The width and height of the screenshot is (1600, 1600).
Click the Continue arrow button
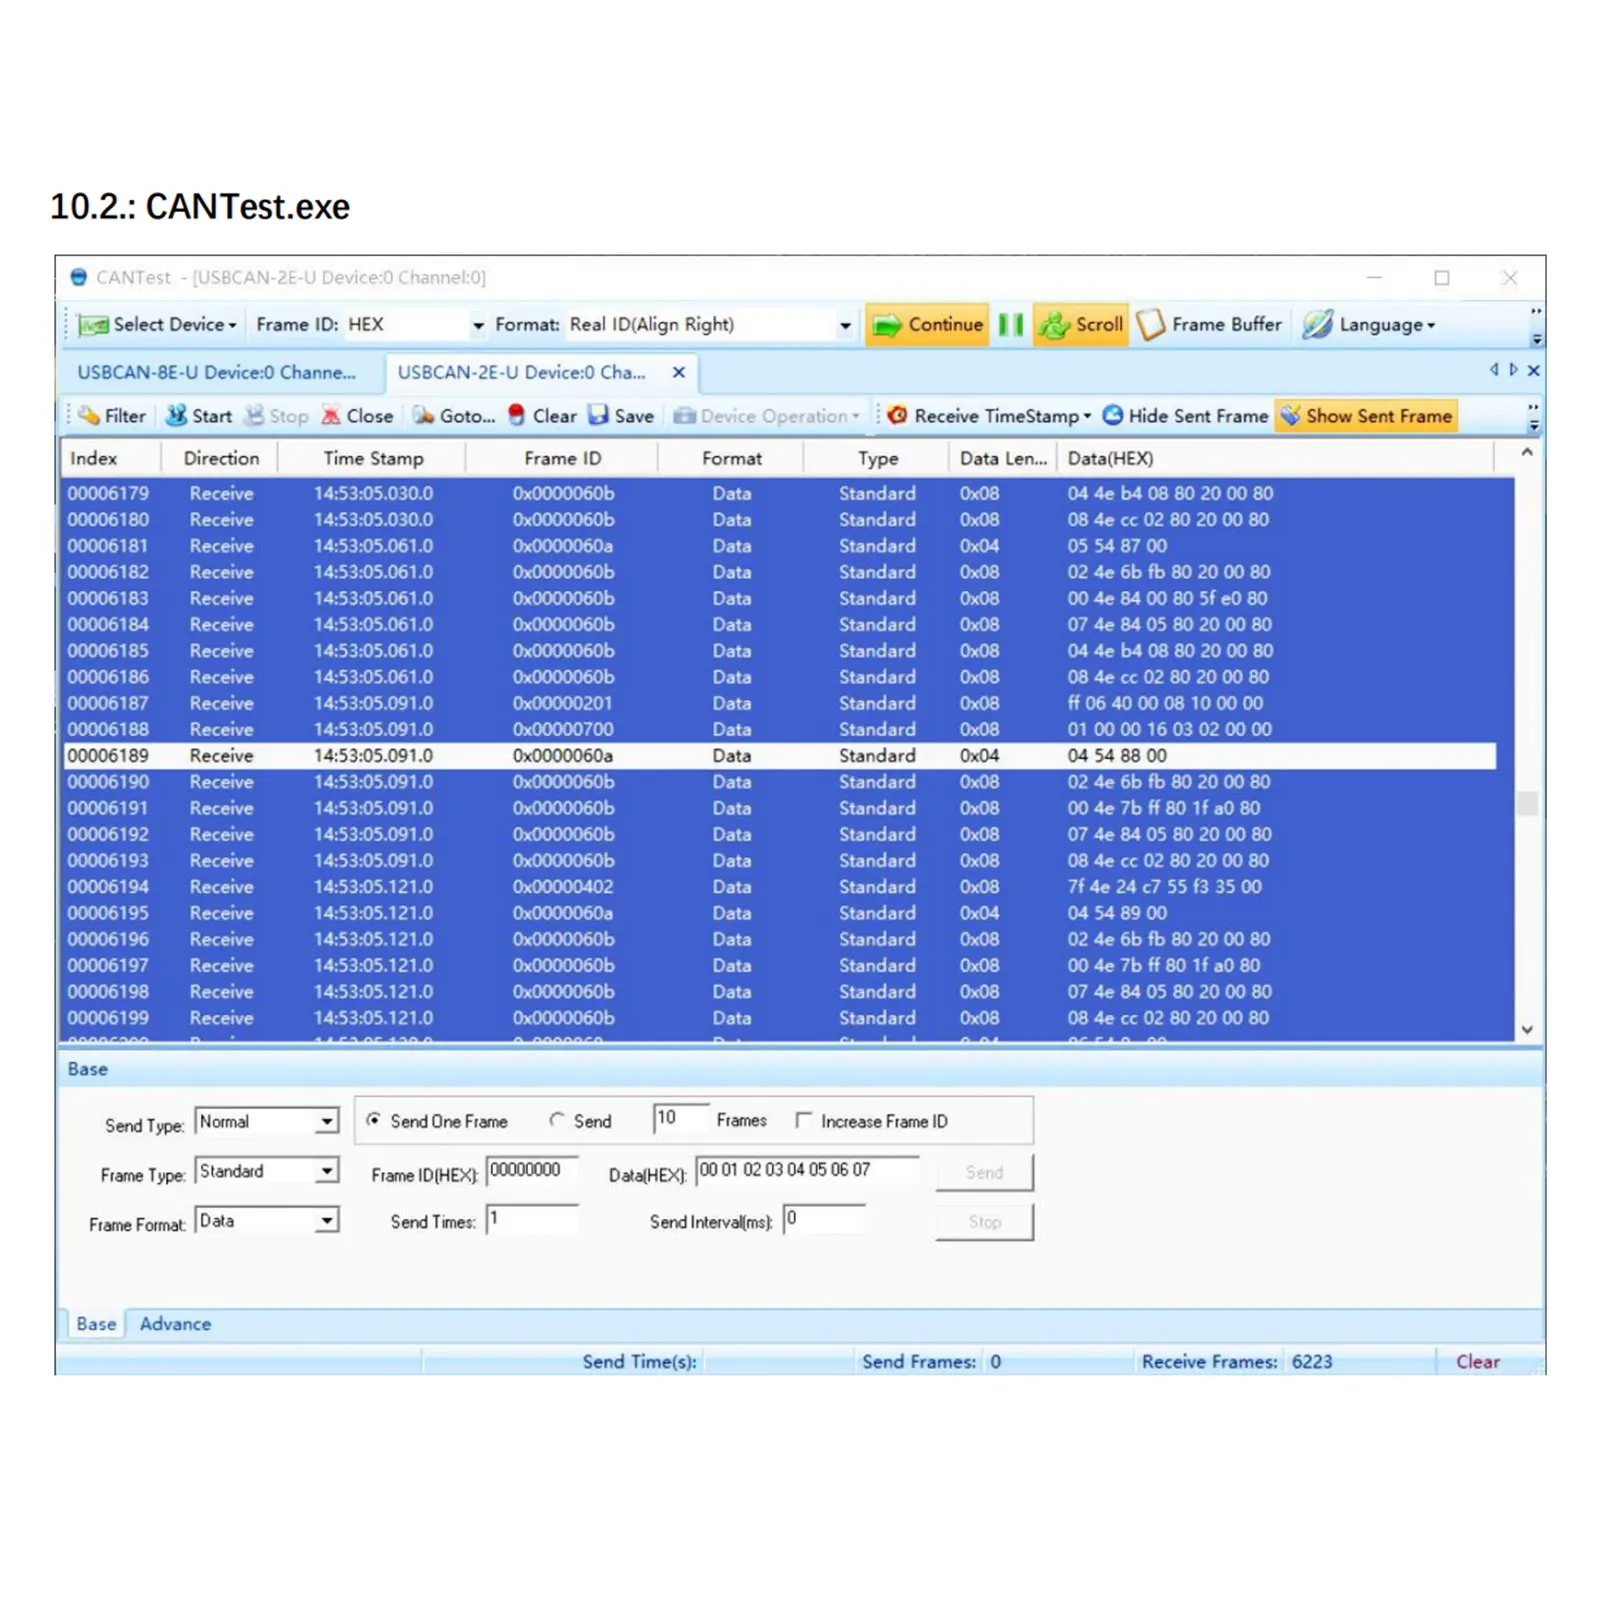coord(927,325)
